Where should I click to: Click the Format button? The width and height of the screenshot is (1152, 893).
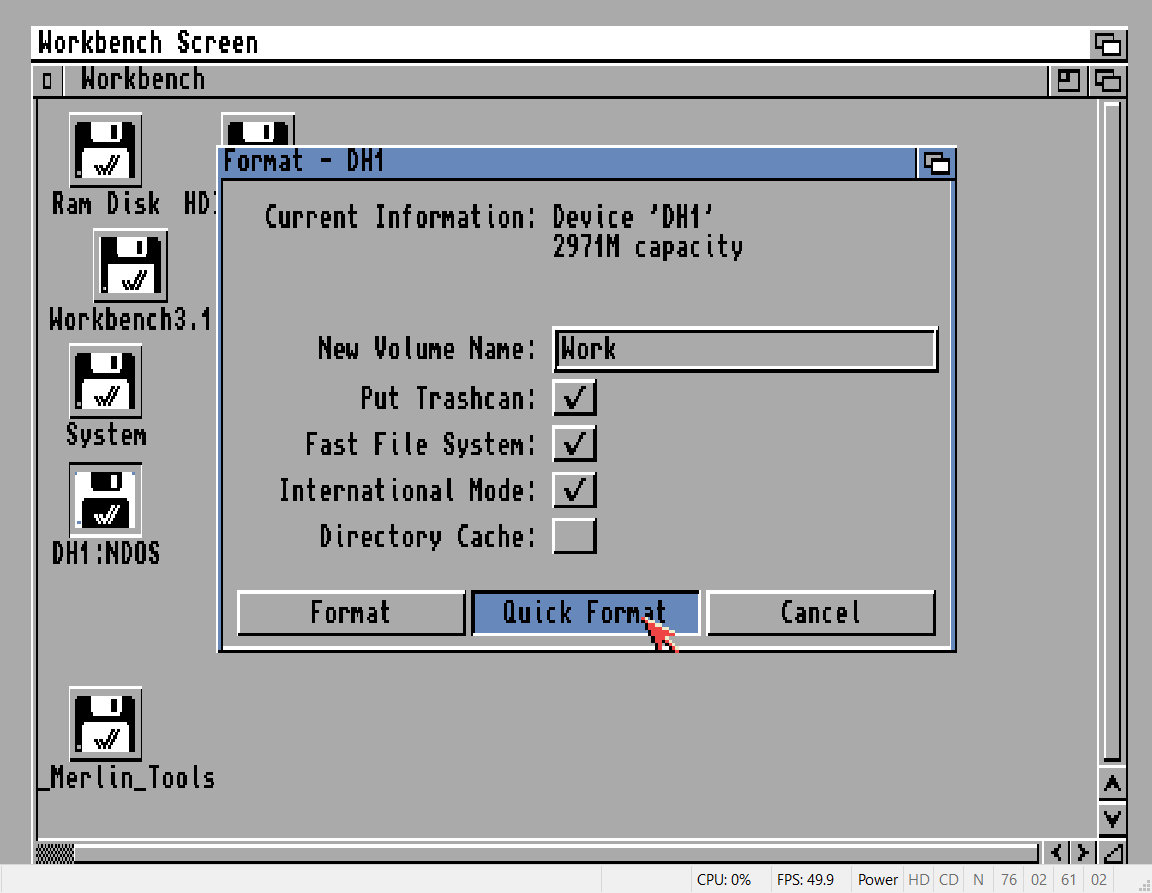(351, 612)
